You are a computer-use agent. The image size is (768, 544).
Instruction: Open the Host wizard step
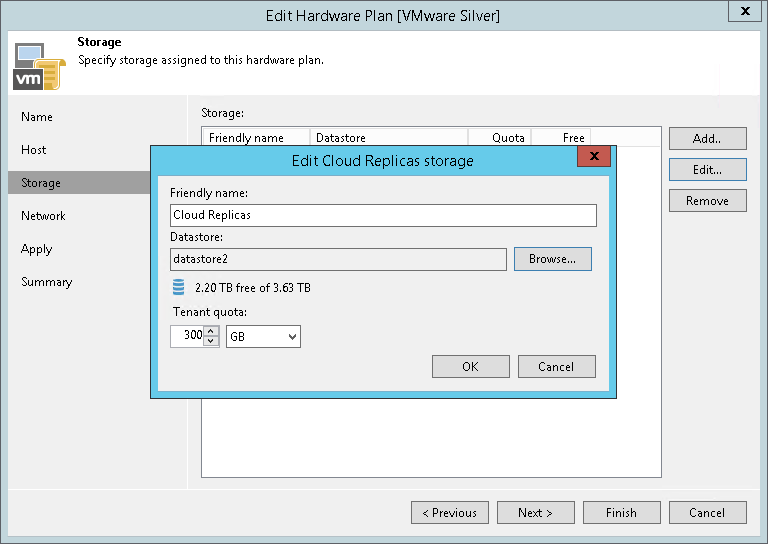[33, 150]
